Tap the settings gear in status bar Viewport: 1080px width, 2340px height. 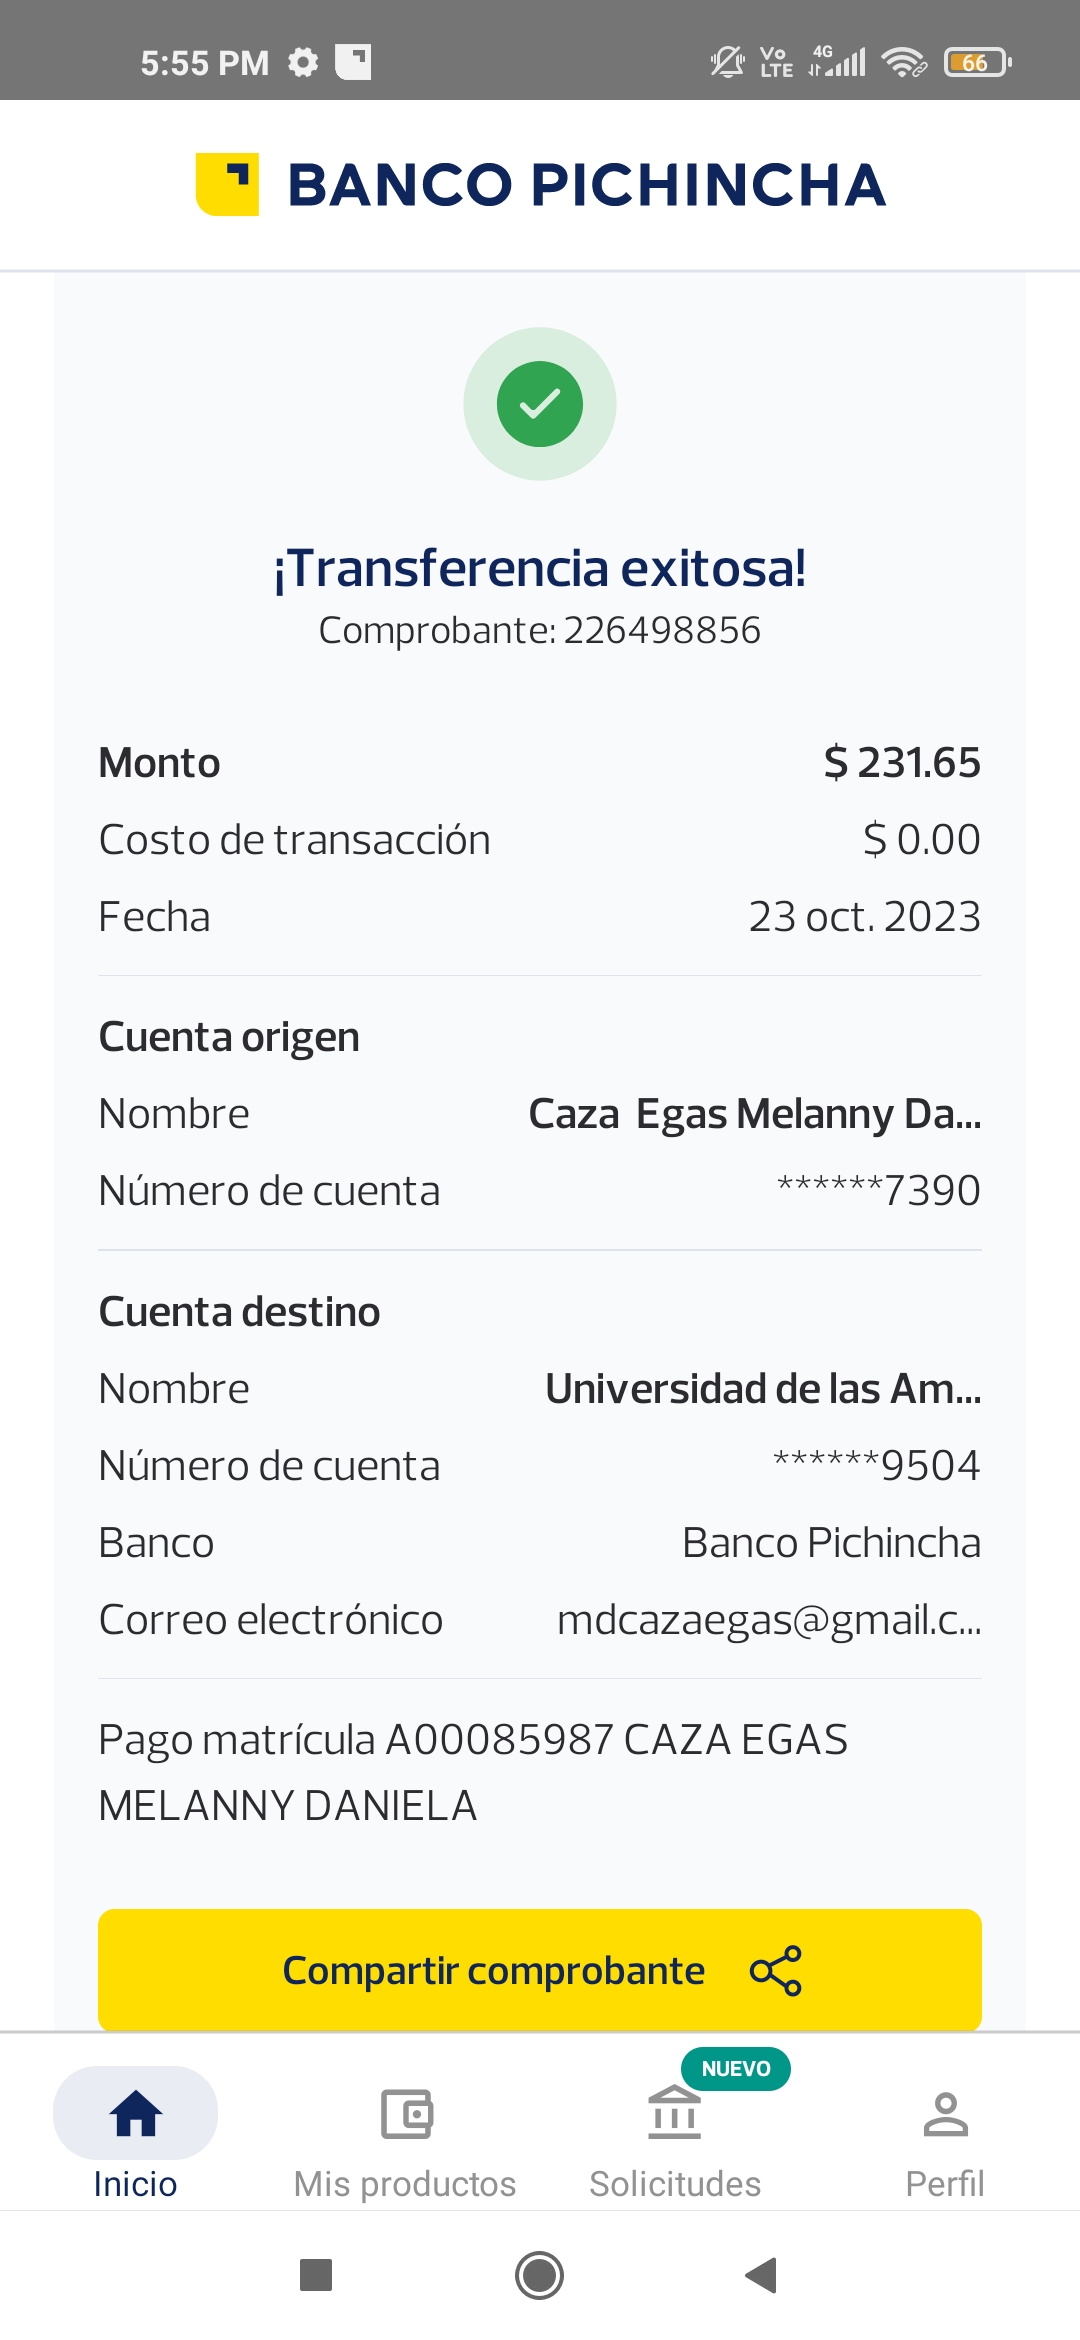pos(303,62)
